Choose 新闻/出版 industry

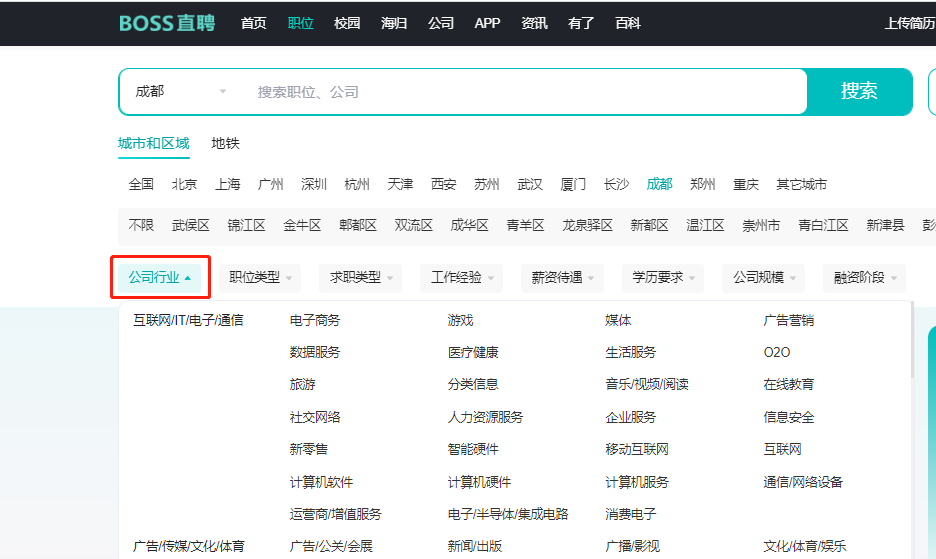(475, 546)
